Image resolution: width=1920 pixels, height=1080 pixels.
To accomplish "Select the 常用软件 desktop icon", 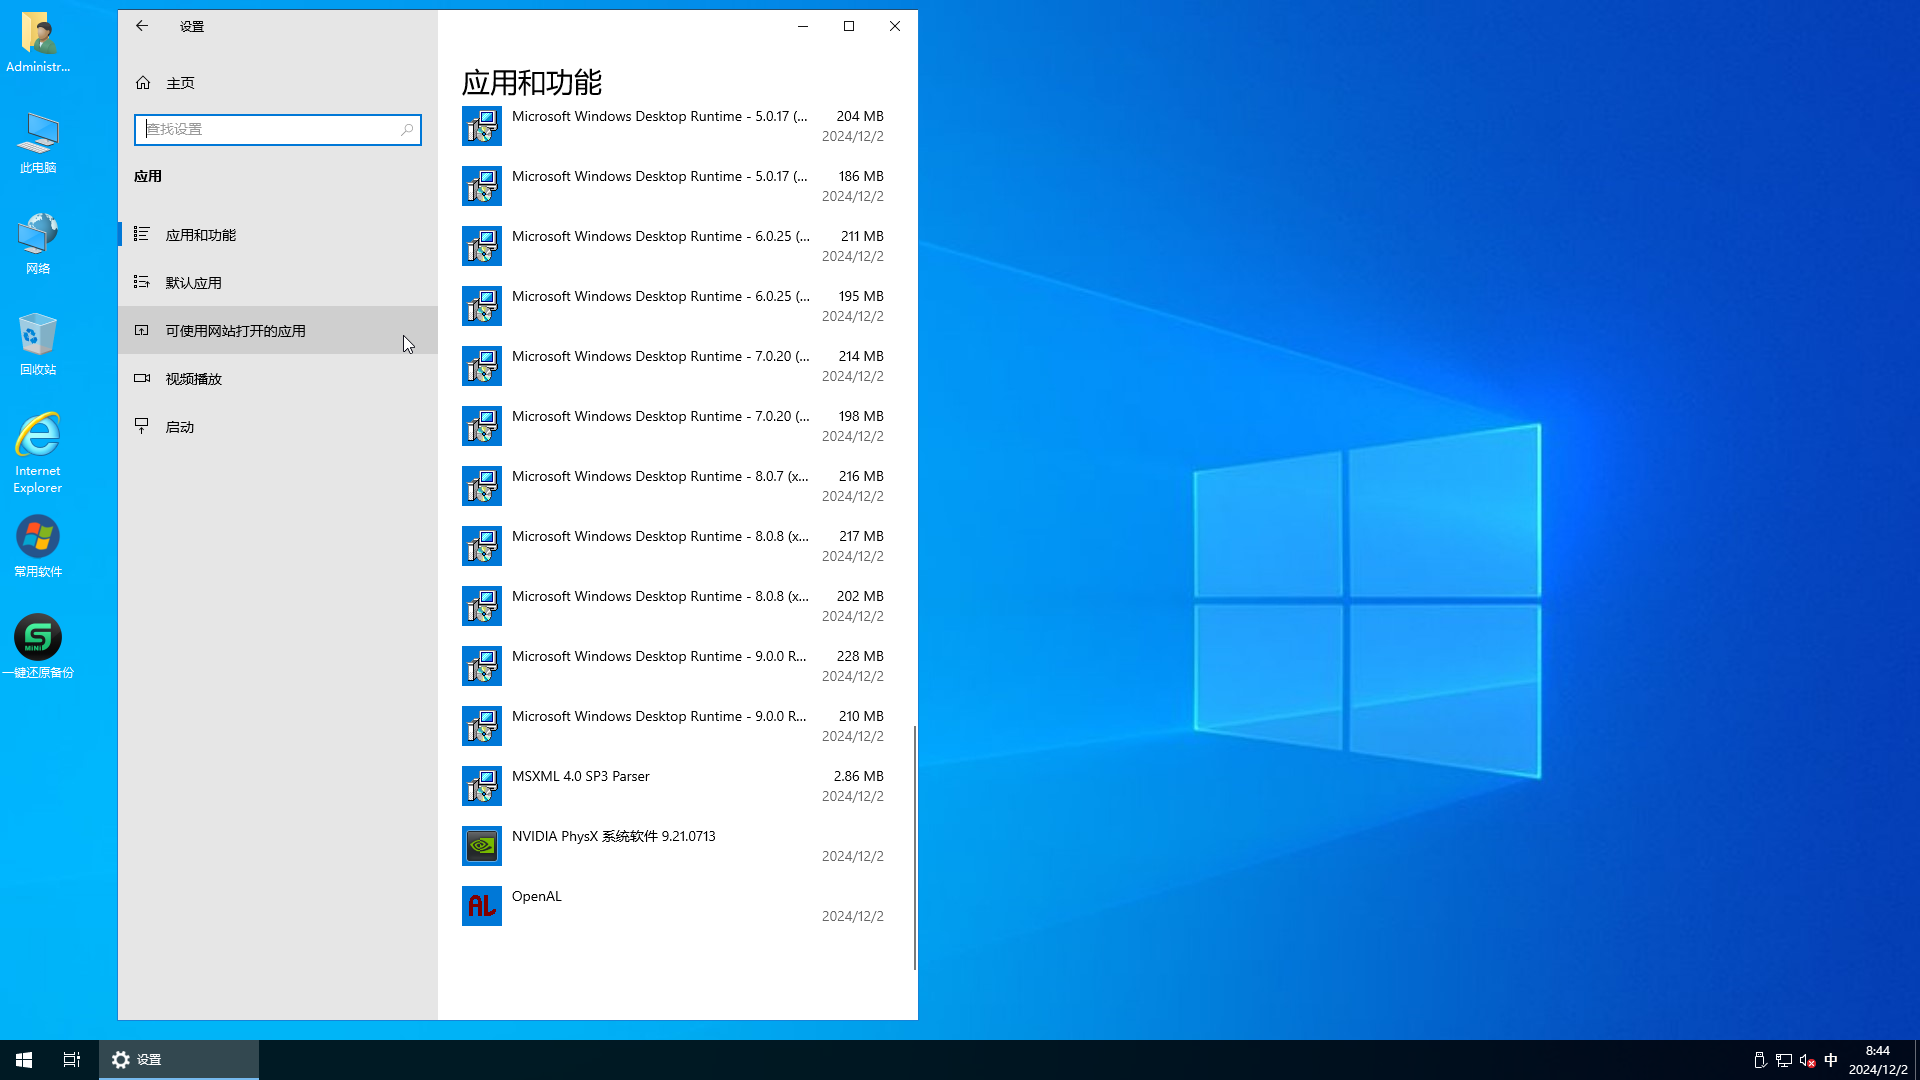I will click(x=38, y=547).
